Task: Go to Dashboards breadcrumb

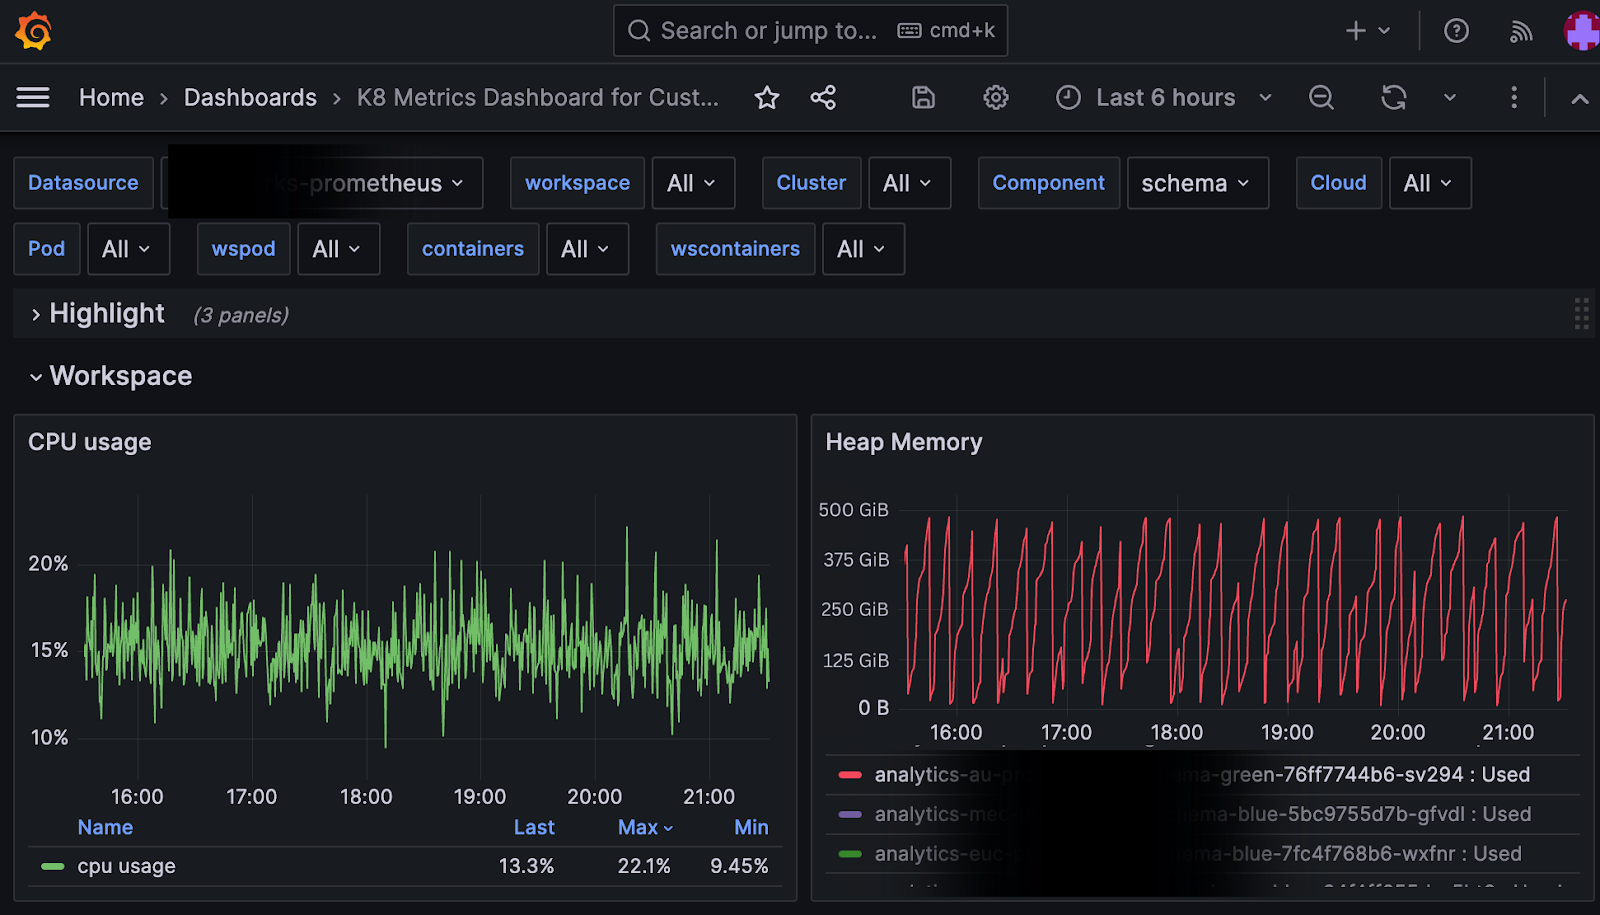Action: pyautogui.click(x=250, y=97)
